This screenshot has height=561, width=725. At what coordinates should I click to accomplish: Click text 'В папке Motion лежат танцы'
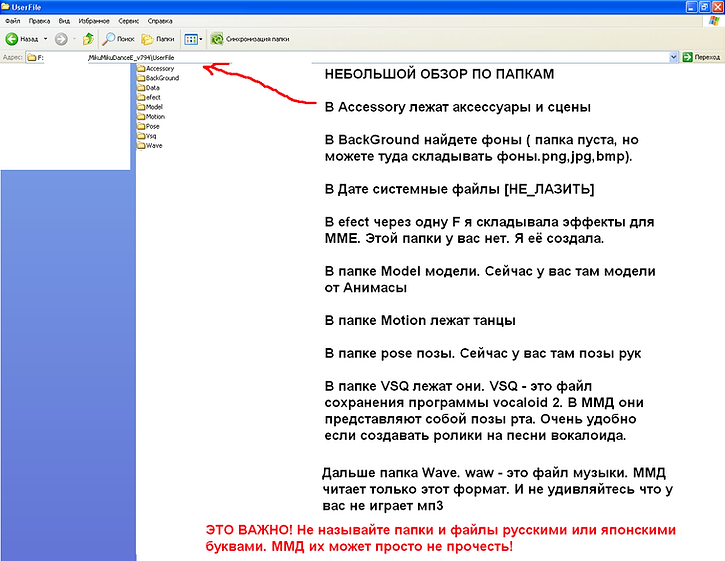[x=420, y=321]
